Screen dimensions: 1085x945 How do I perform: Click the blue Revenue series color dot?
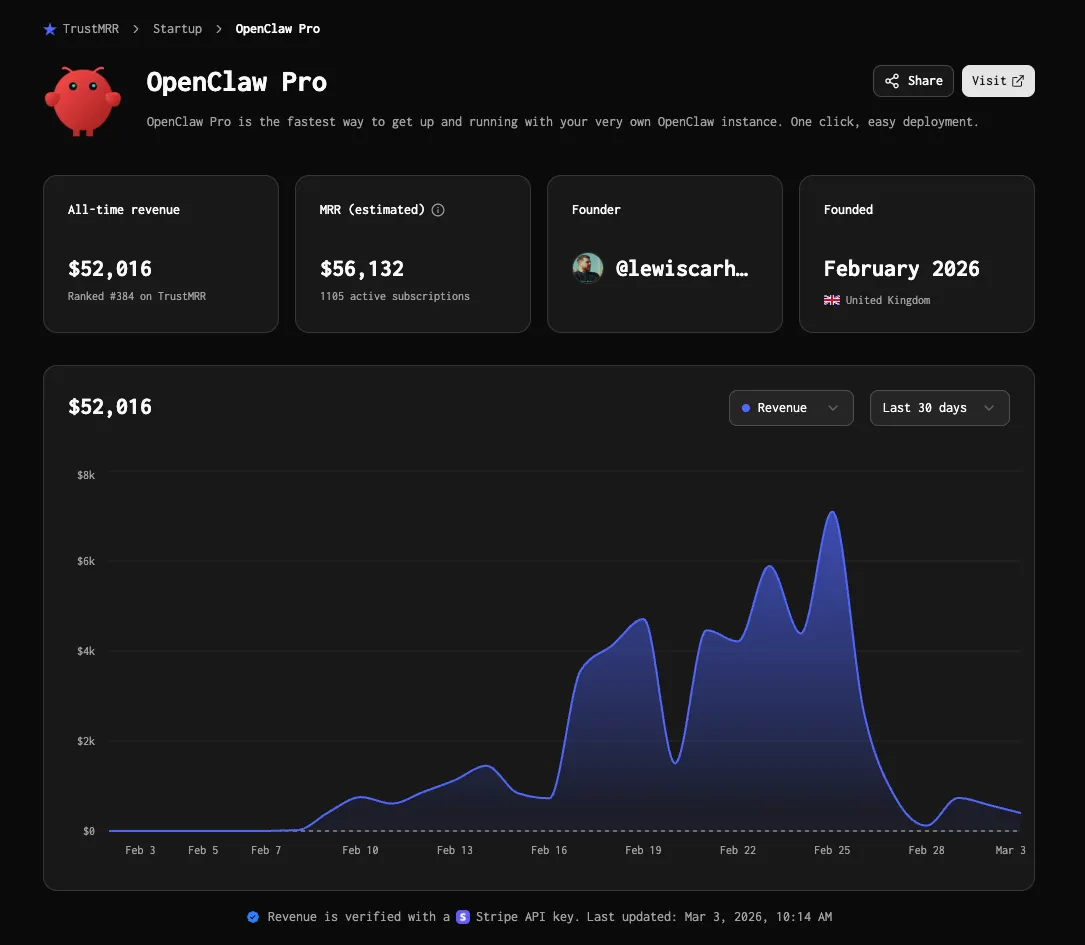tap(746, 408)
